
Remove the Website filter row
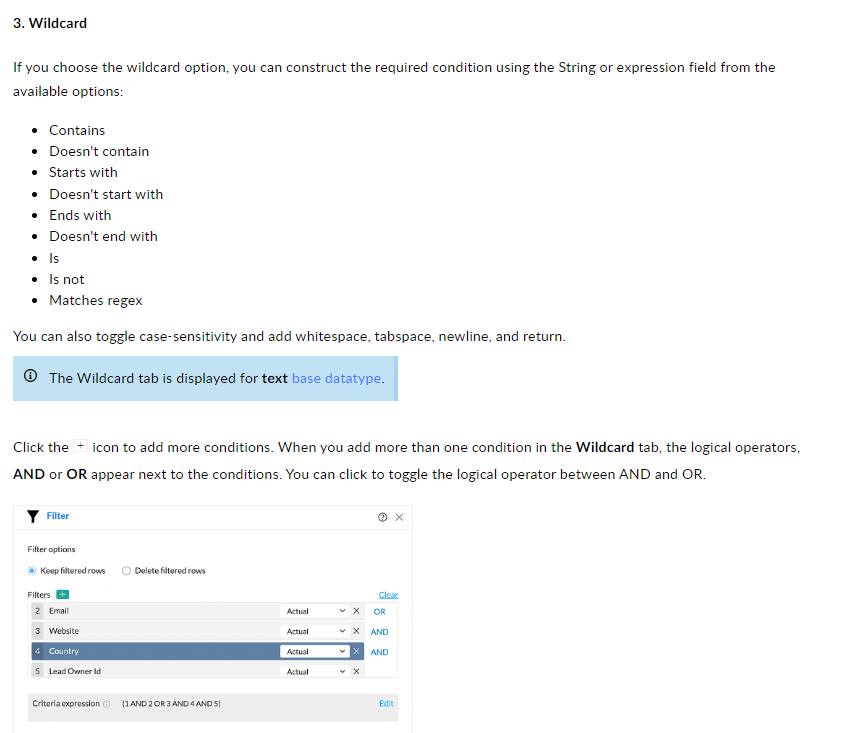(356, 631)
